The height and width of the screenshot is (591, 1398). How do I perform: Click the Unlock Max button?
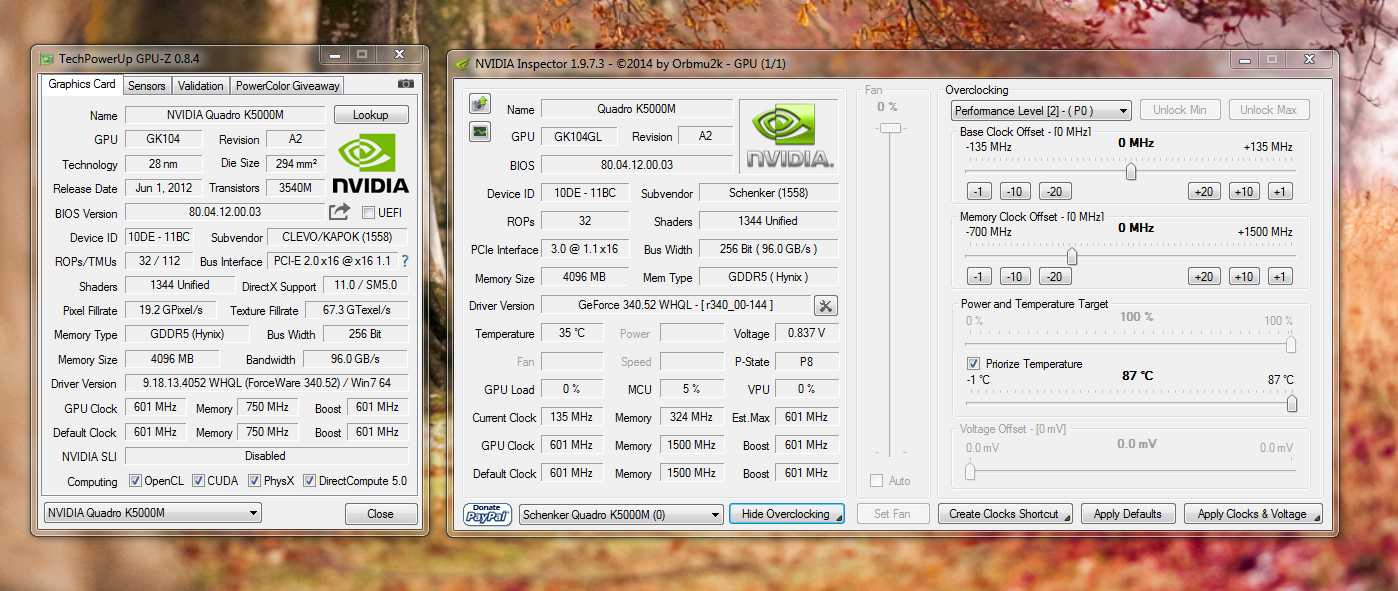click(x=1269, y=110)
